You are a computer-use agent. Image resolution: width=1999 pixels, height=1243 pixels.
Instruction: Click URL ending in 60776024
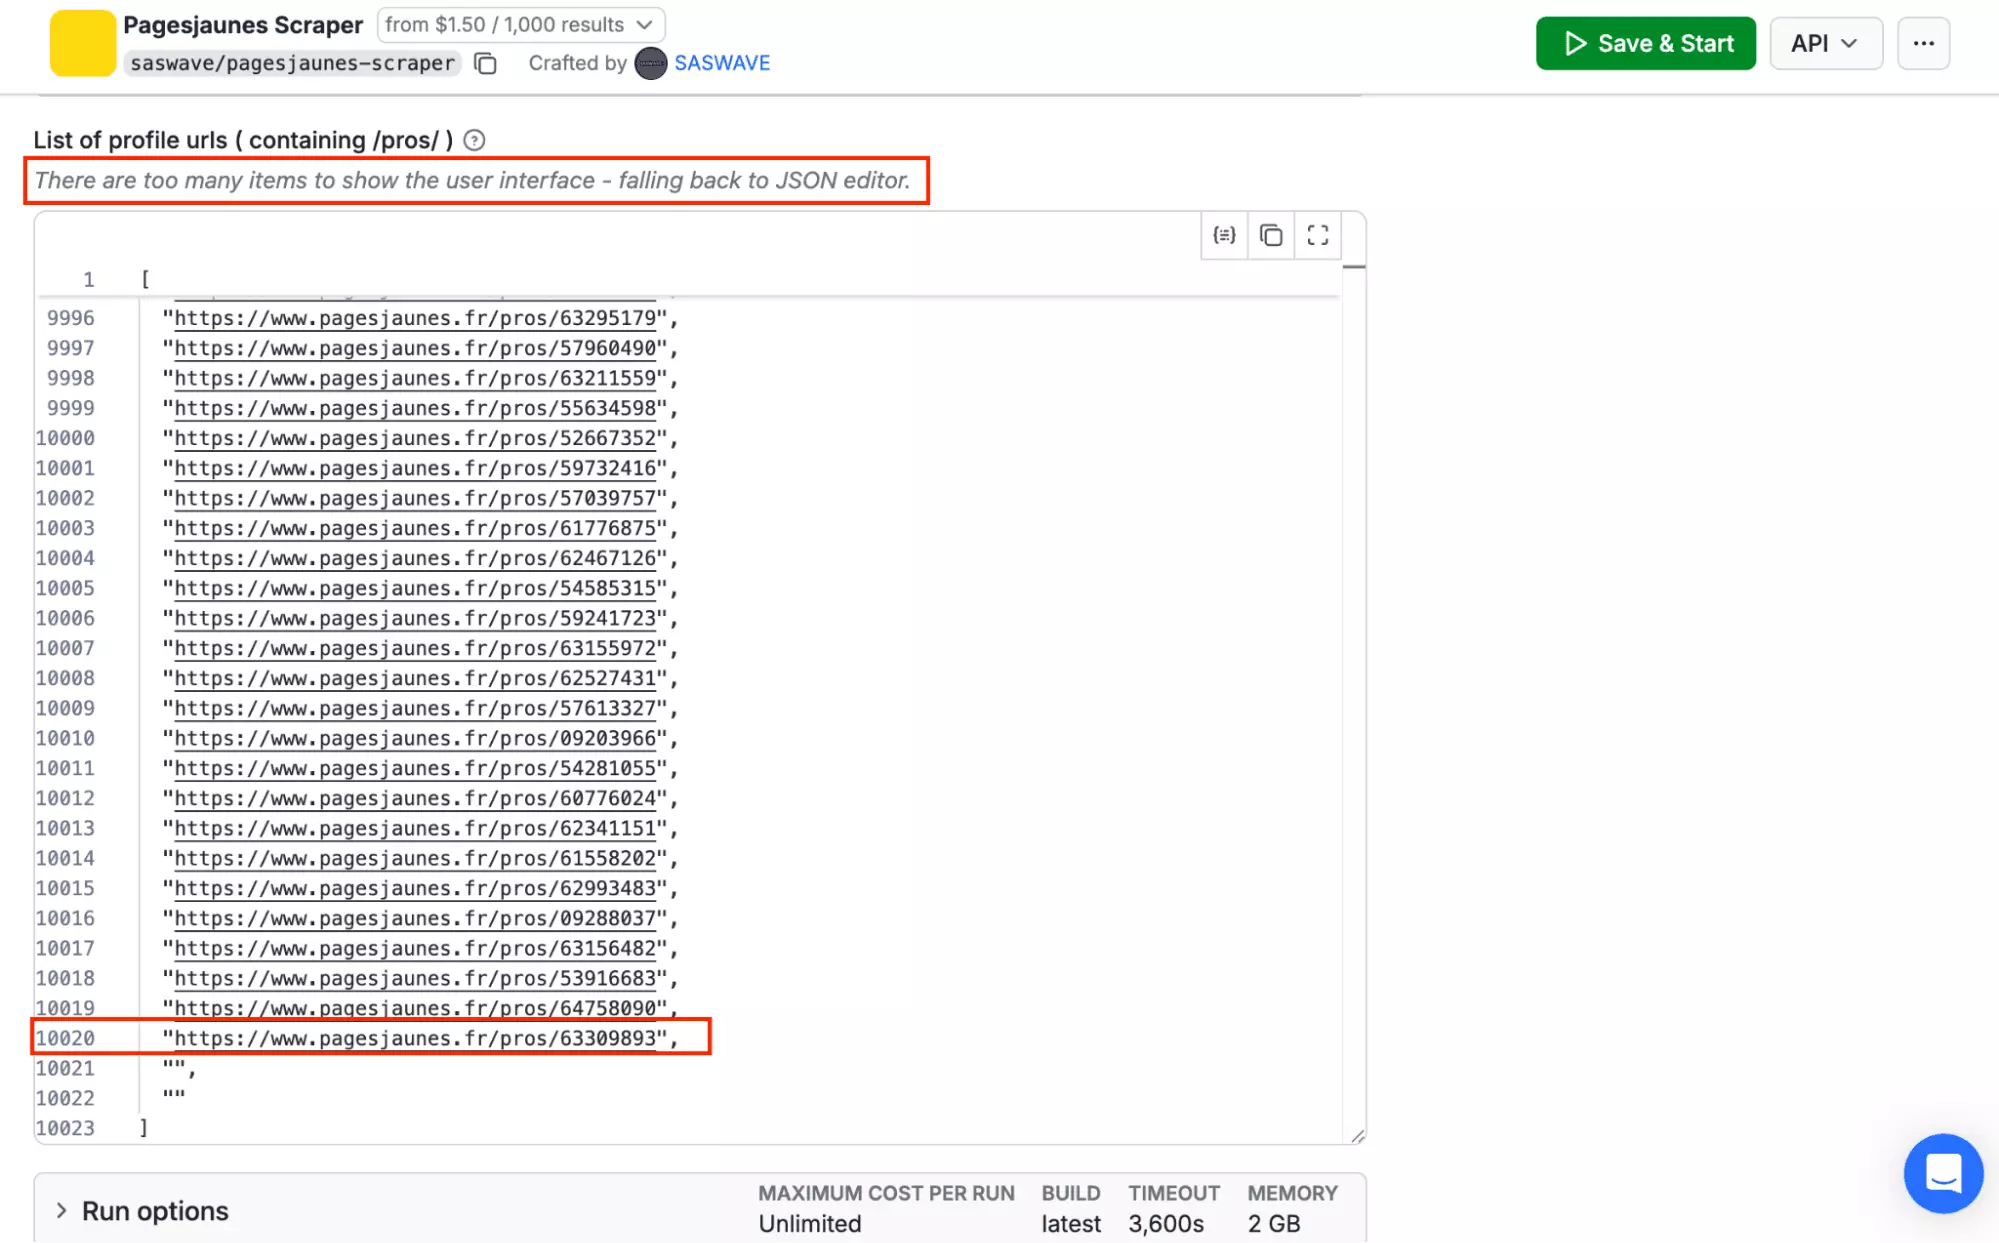[x=416, y=798]
